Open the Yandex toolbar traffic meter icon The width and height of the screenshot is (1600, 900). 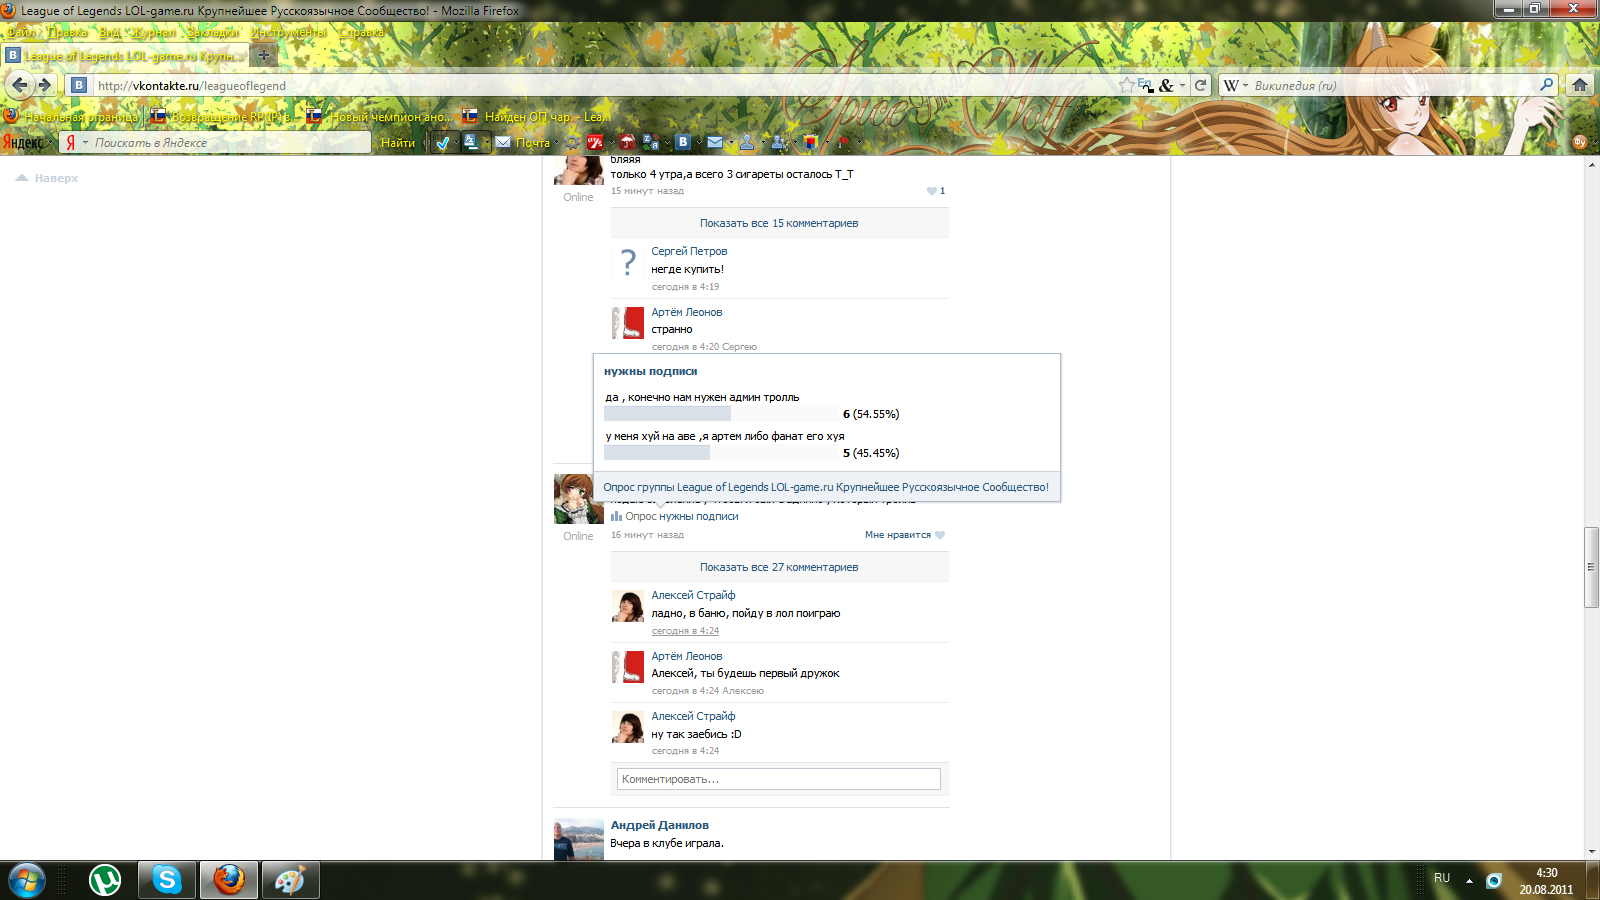pyautogui.click(x=596, y=142)
